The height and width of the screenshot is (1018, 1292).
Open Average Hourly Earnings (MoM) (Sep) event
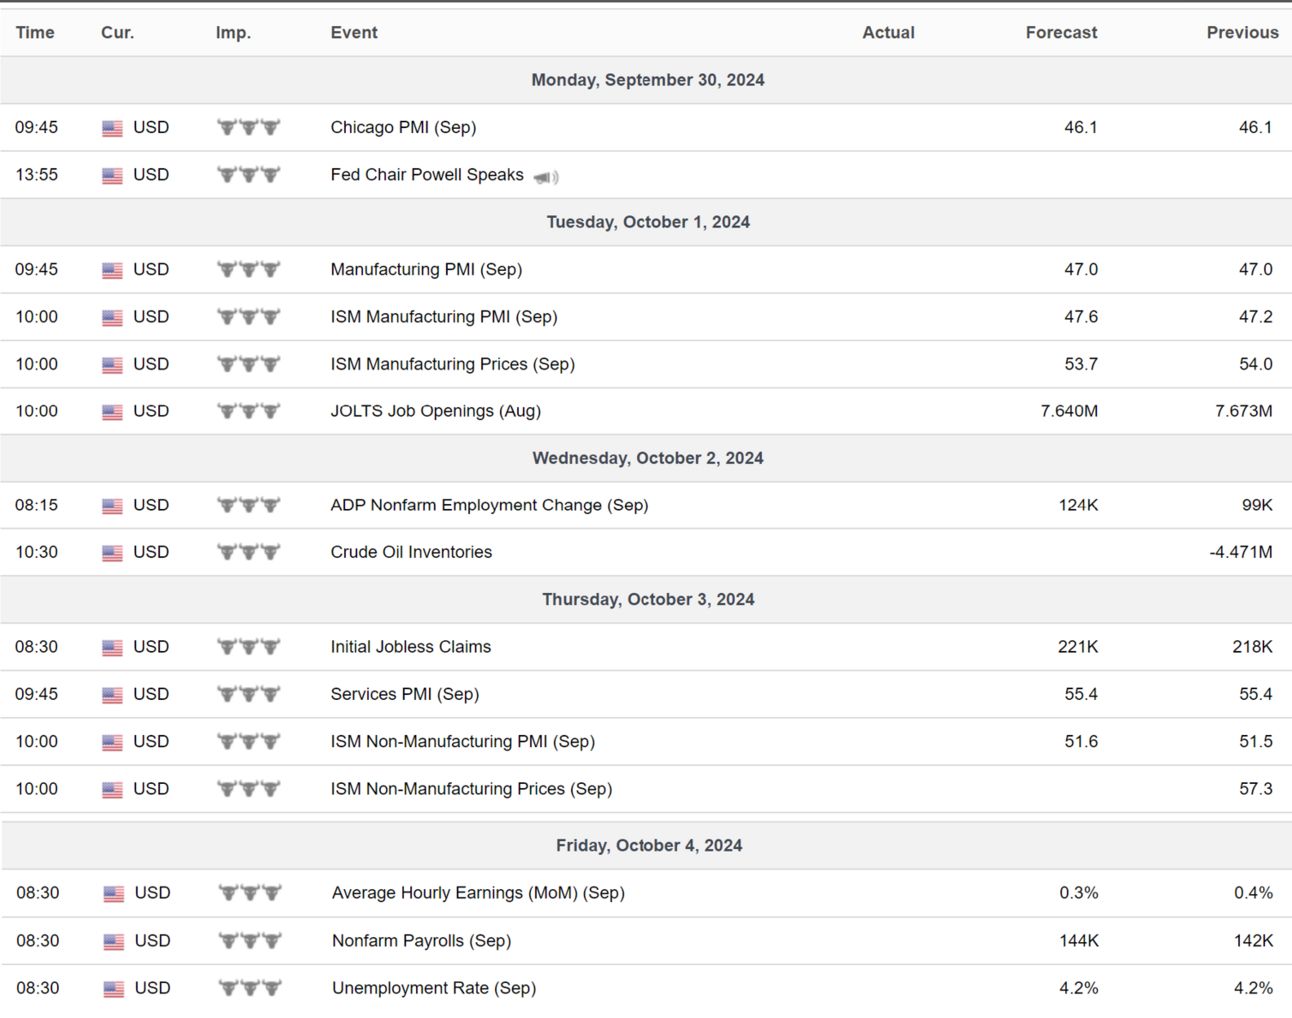[478, 892]
